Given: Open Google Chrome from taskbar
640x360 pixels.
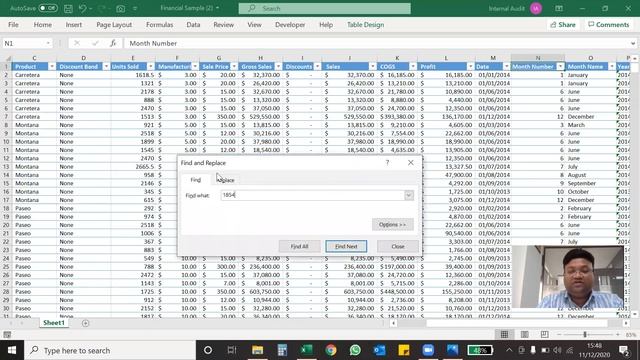Looking at the screenshot, I should [x=331, y=350].
